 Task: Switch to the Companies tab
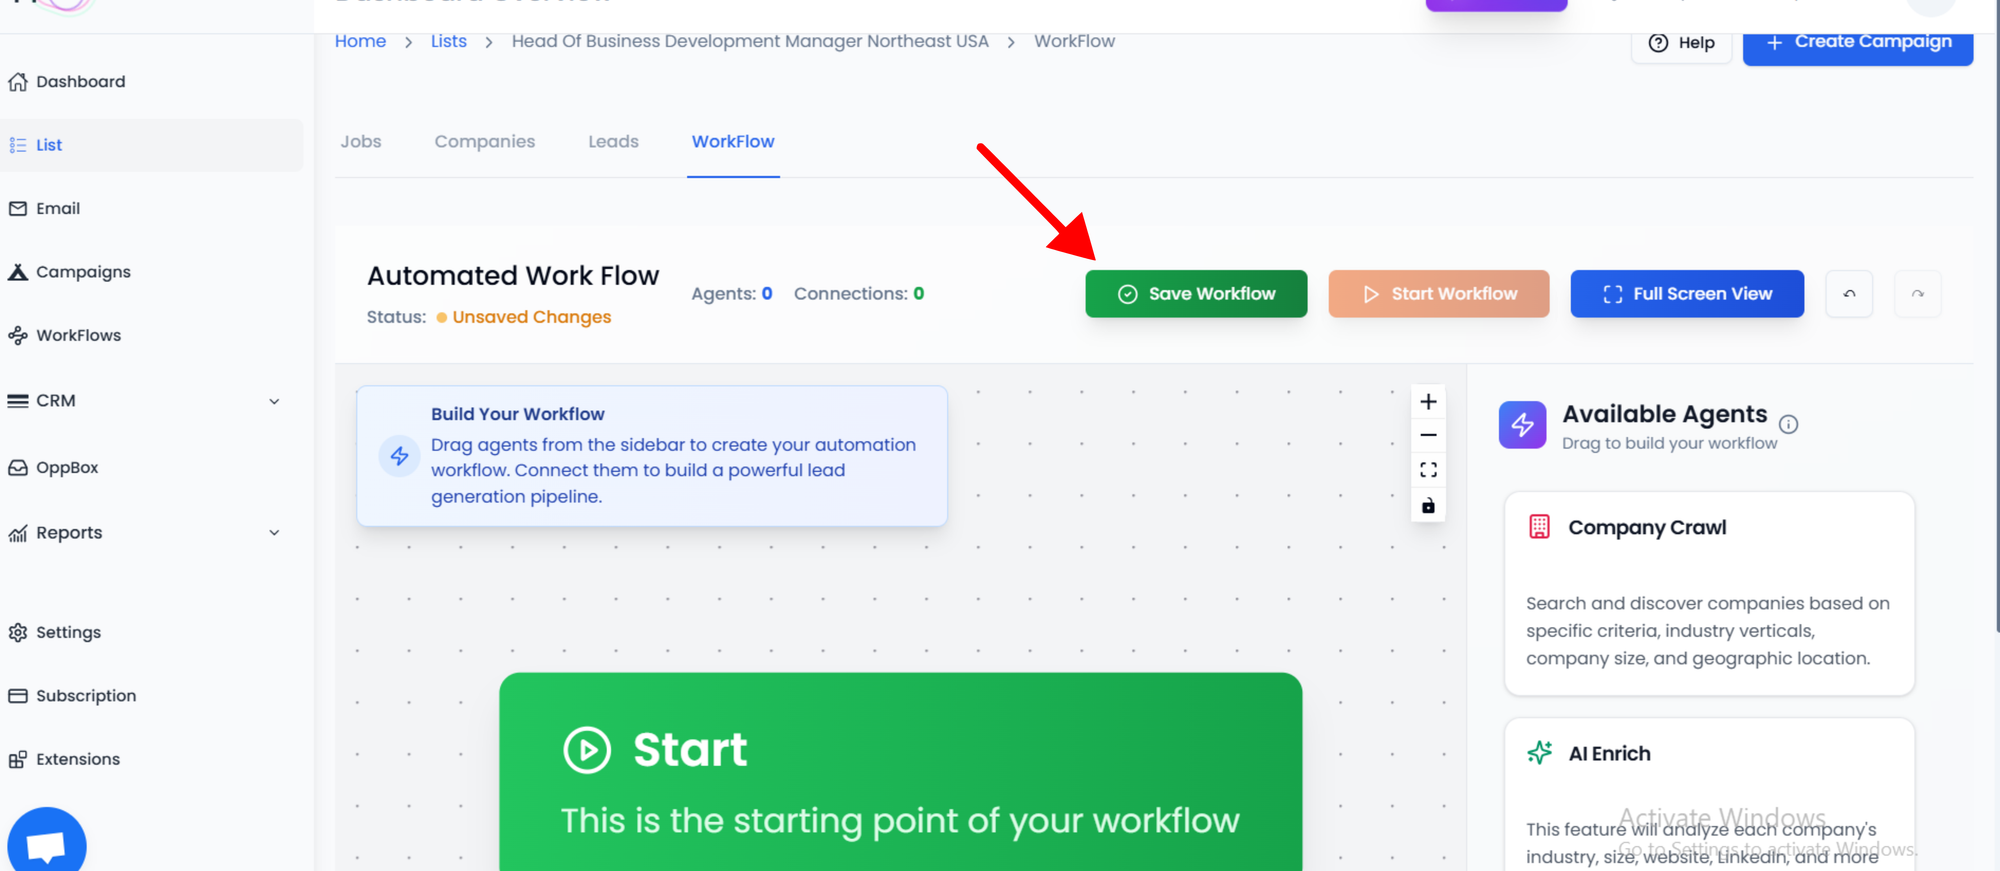484,142
